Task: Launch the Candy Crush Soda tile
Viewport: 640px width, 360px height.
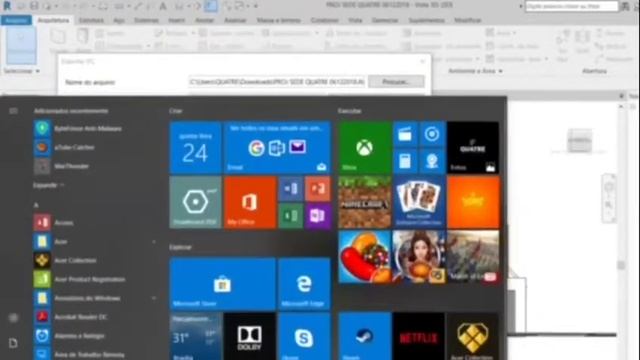Action: pyautogui.click(x=364, y=257)
